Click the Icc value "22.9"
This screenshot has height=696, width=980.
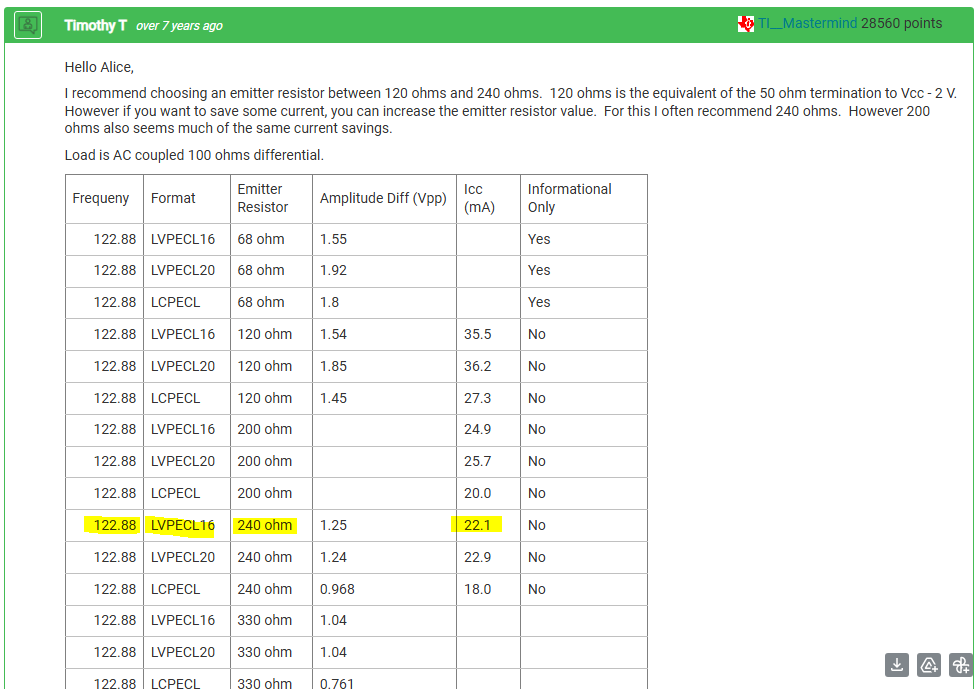(478, 557)
